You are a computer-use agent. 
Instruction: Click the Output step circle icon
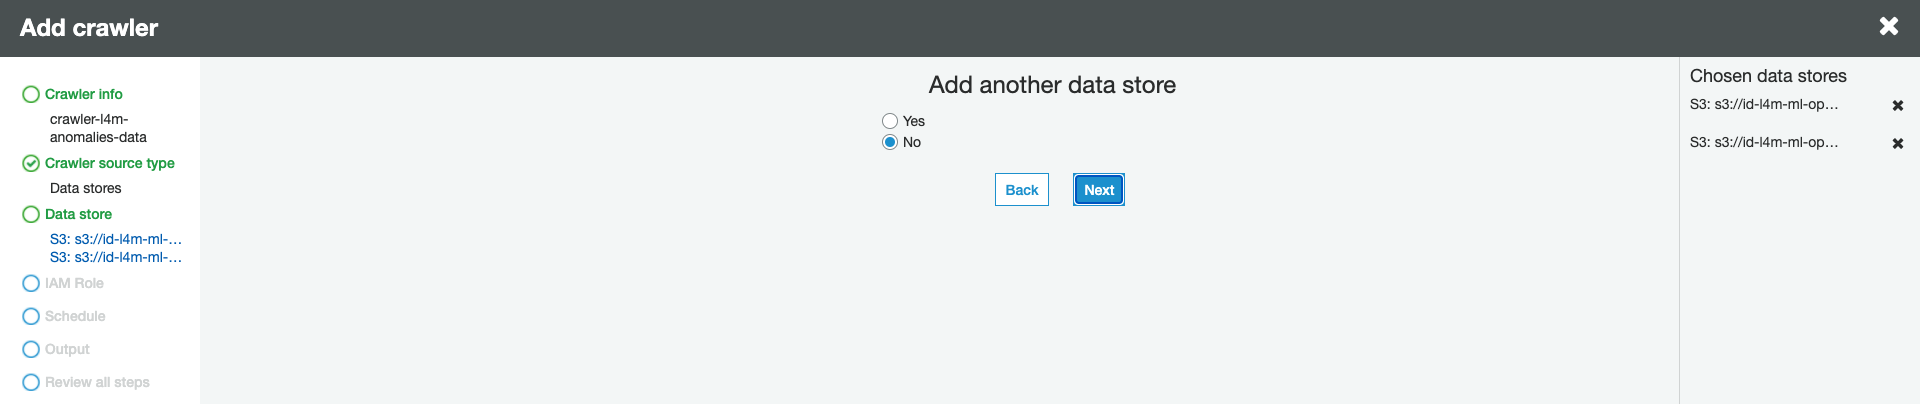click(31, 349)
